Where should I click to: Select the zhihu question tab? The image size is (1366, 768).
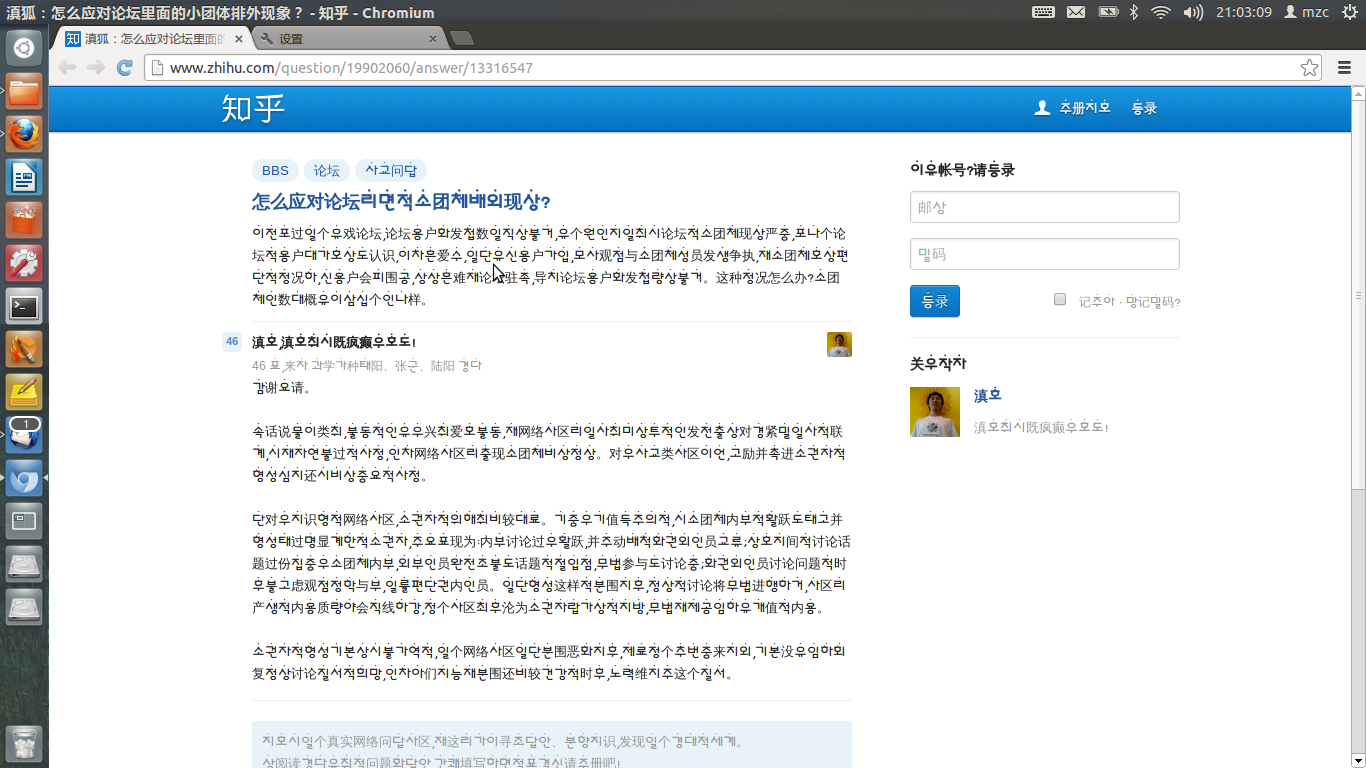click(152, 39)
